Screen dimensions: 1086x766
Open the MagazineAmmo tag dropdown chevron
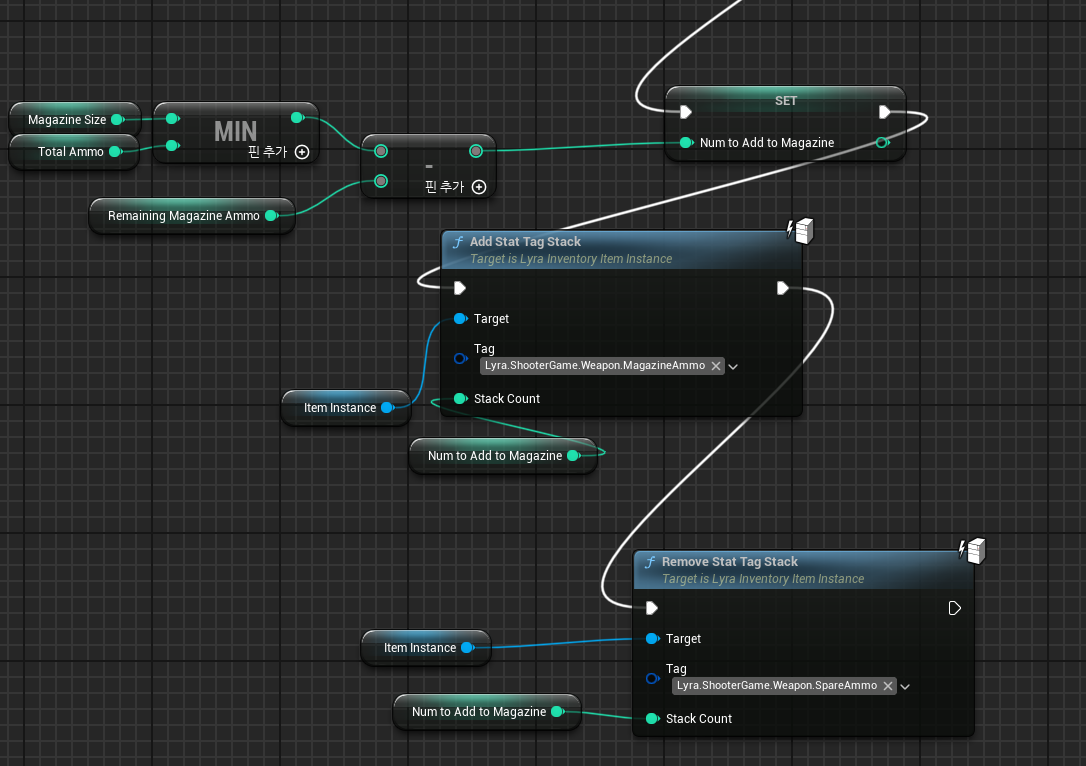[733, 366]
